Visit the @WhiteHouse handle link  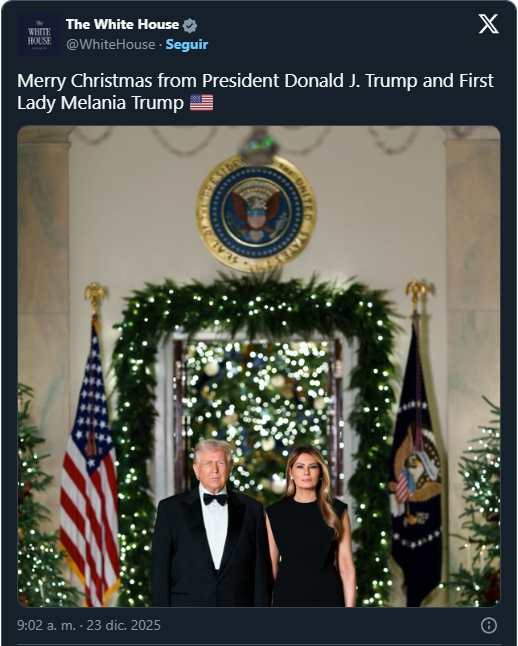(x=110, y=44)
